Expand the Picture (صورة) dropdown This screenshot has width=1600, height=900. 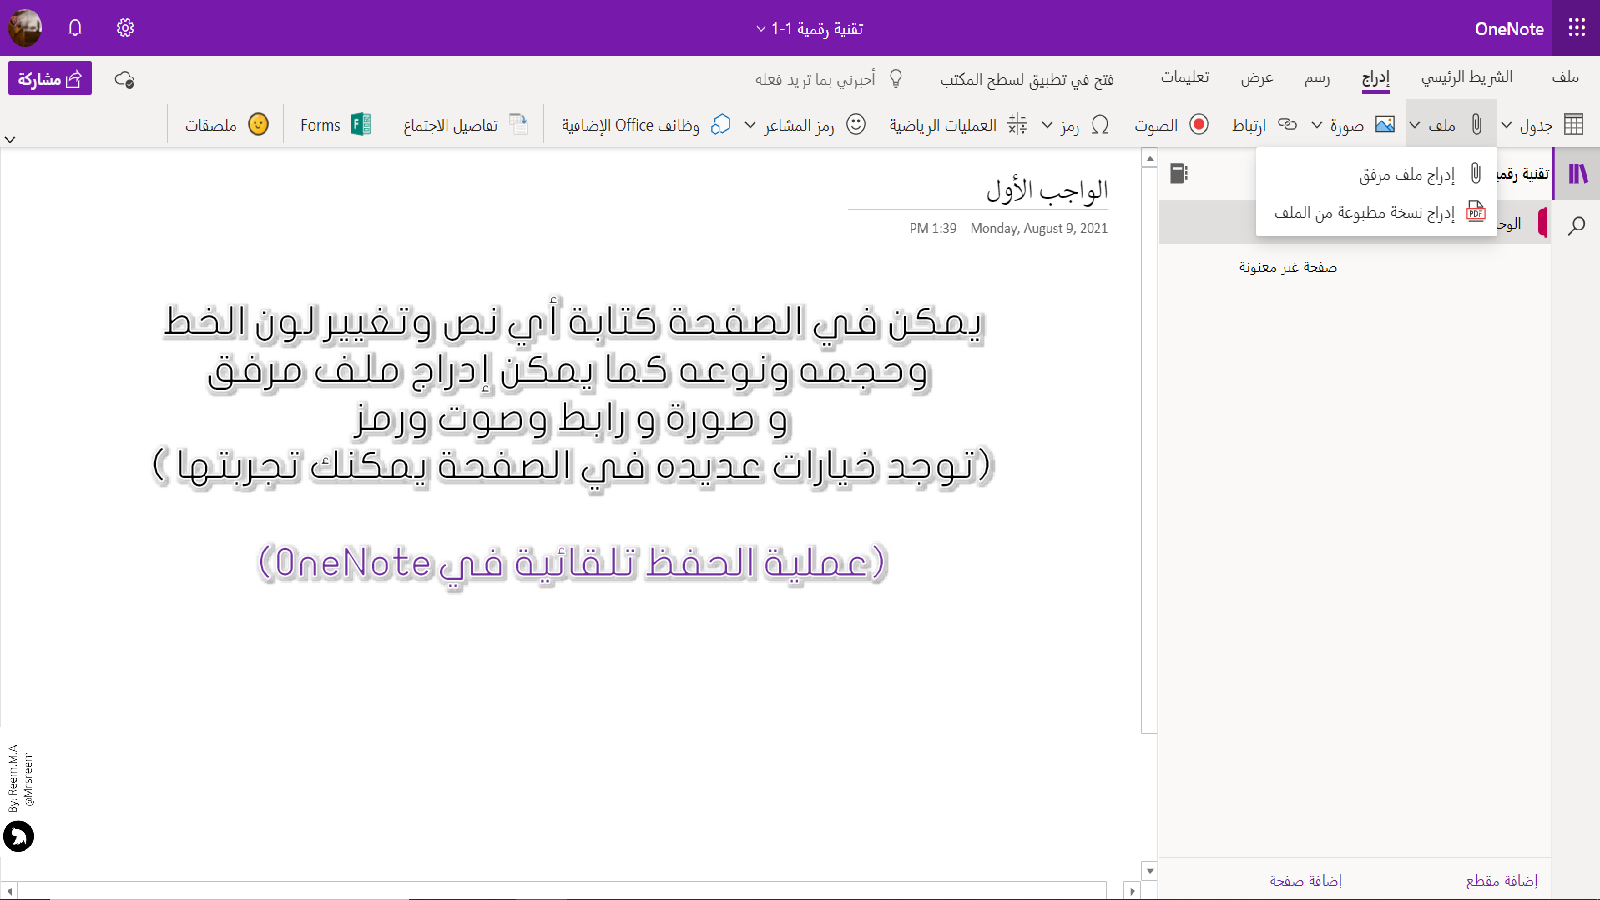1317,125
